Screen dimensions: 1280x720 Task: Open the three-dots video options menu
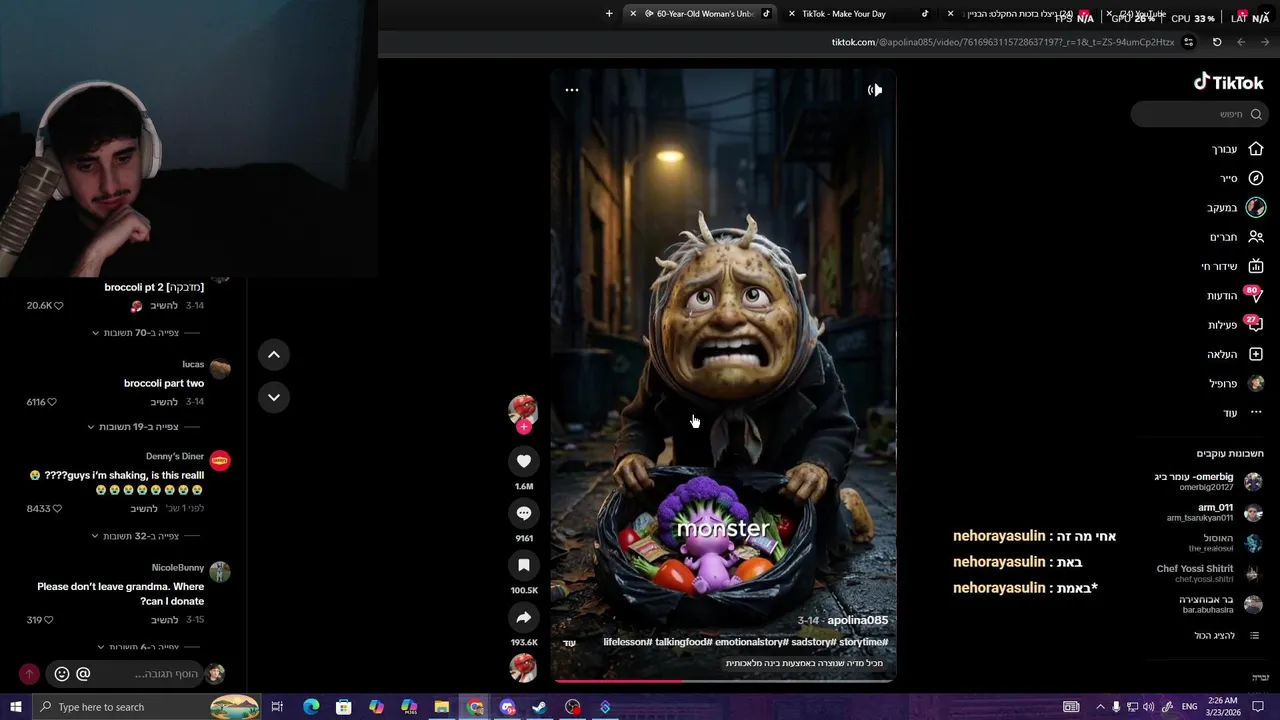572,90
